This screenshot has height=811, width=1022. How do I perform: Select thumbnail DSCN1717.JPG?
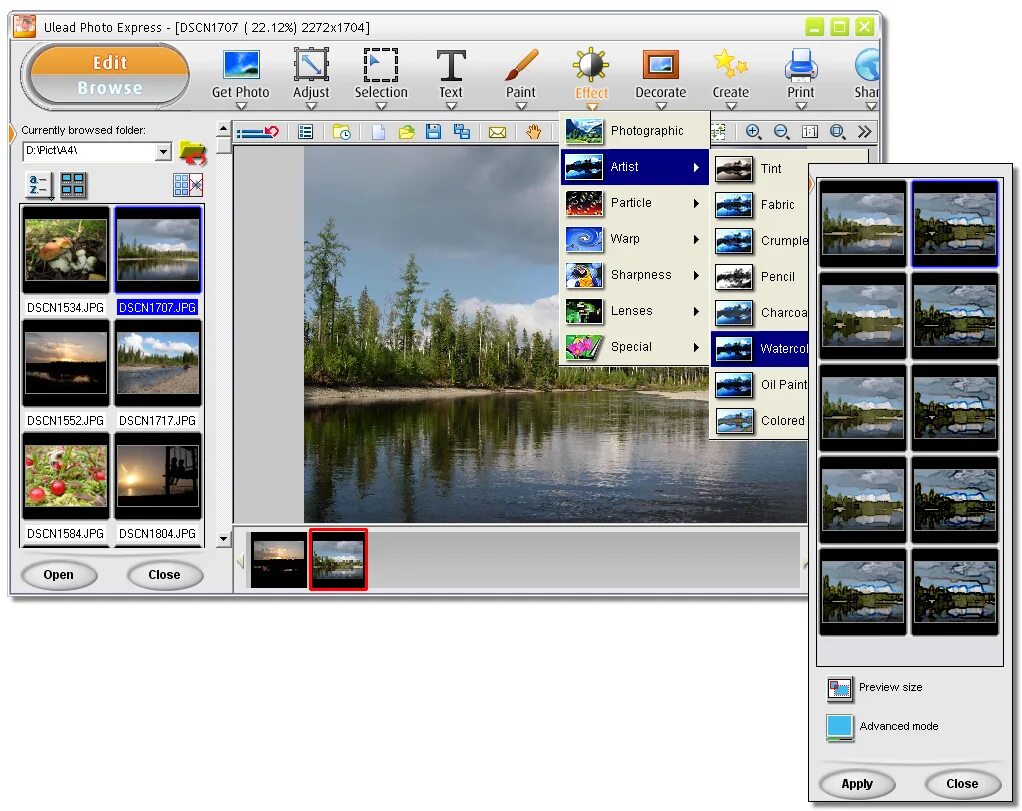[158, 363]
